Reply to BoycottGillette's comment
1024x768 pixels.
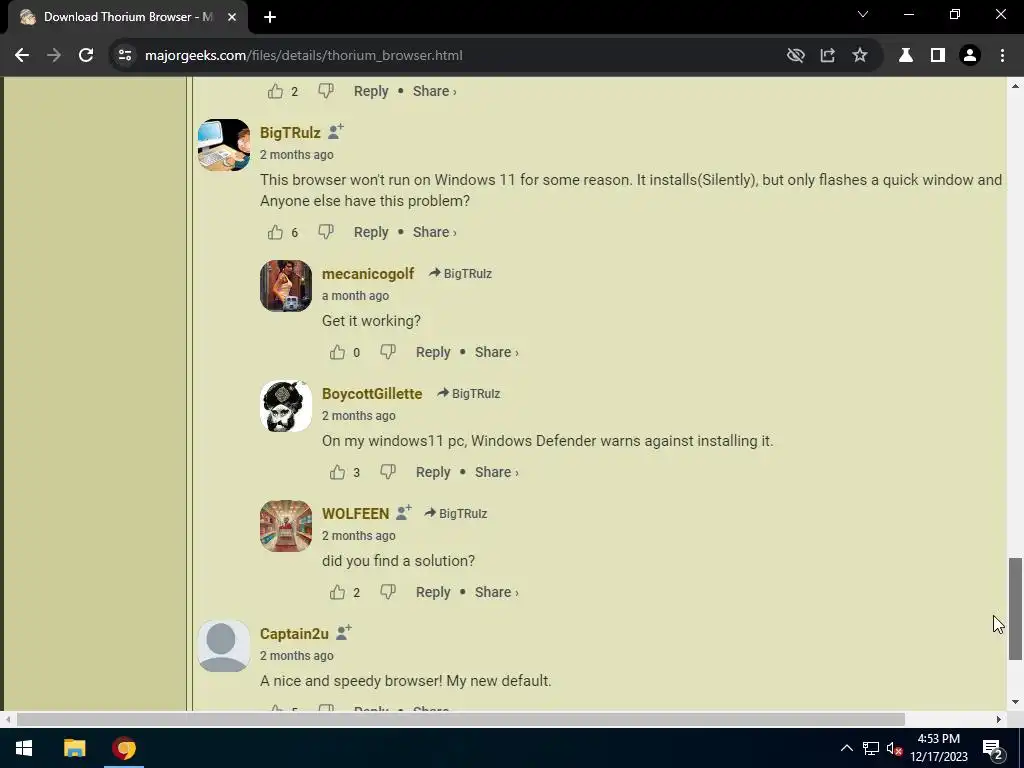[x=433, y=472]
